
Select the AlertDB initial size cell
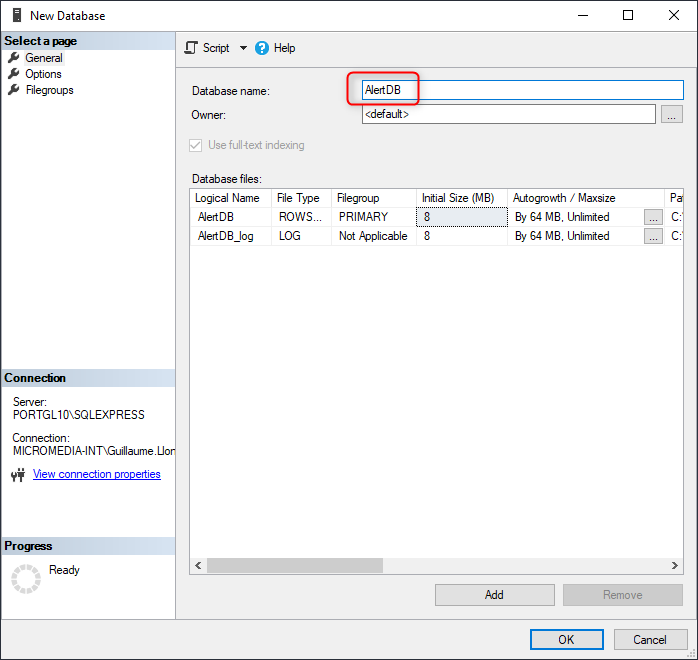click(x=461, y=217)
